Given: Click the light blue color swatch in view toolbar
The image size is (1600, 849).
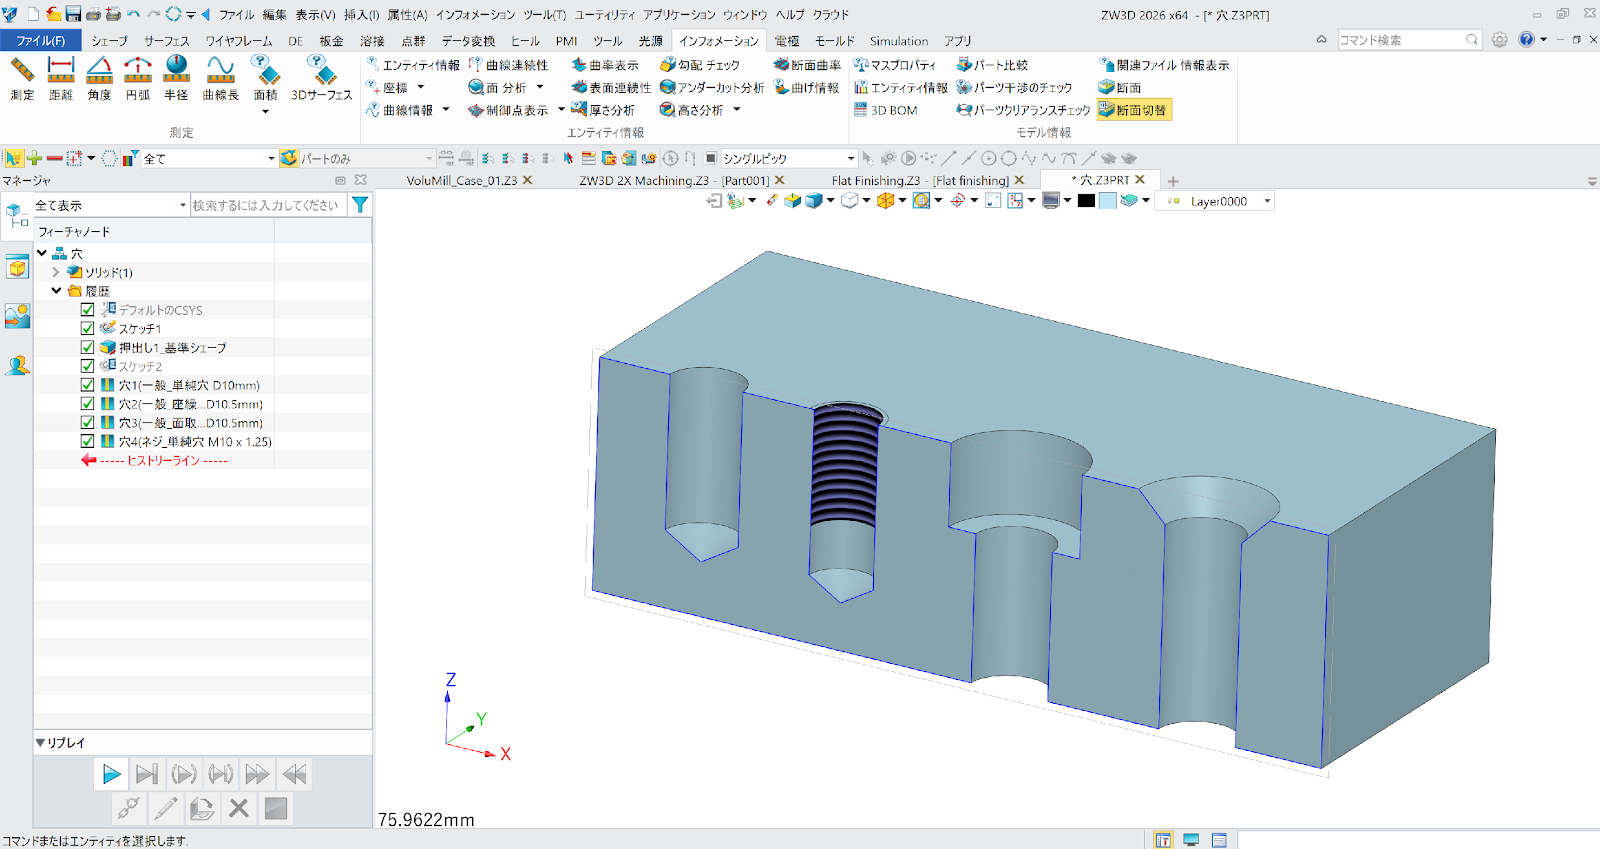Looking at the screenshot, I should [x=1107, y=201].
